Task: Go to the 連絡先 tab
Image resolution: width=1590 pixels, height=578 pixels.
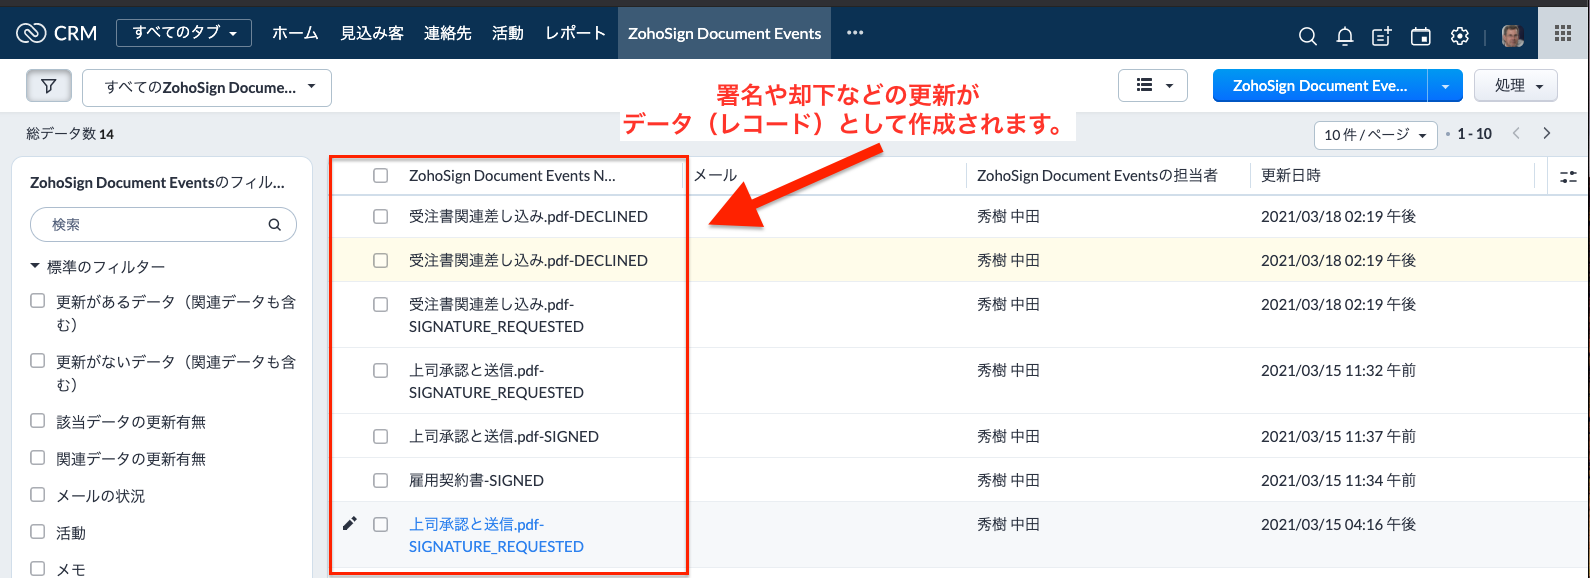Action: tap(448, 33)
